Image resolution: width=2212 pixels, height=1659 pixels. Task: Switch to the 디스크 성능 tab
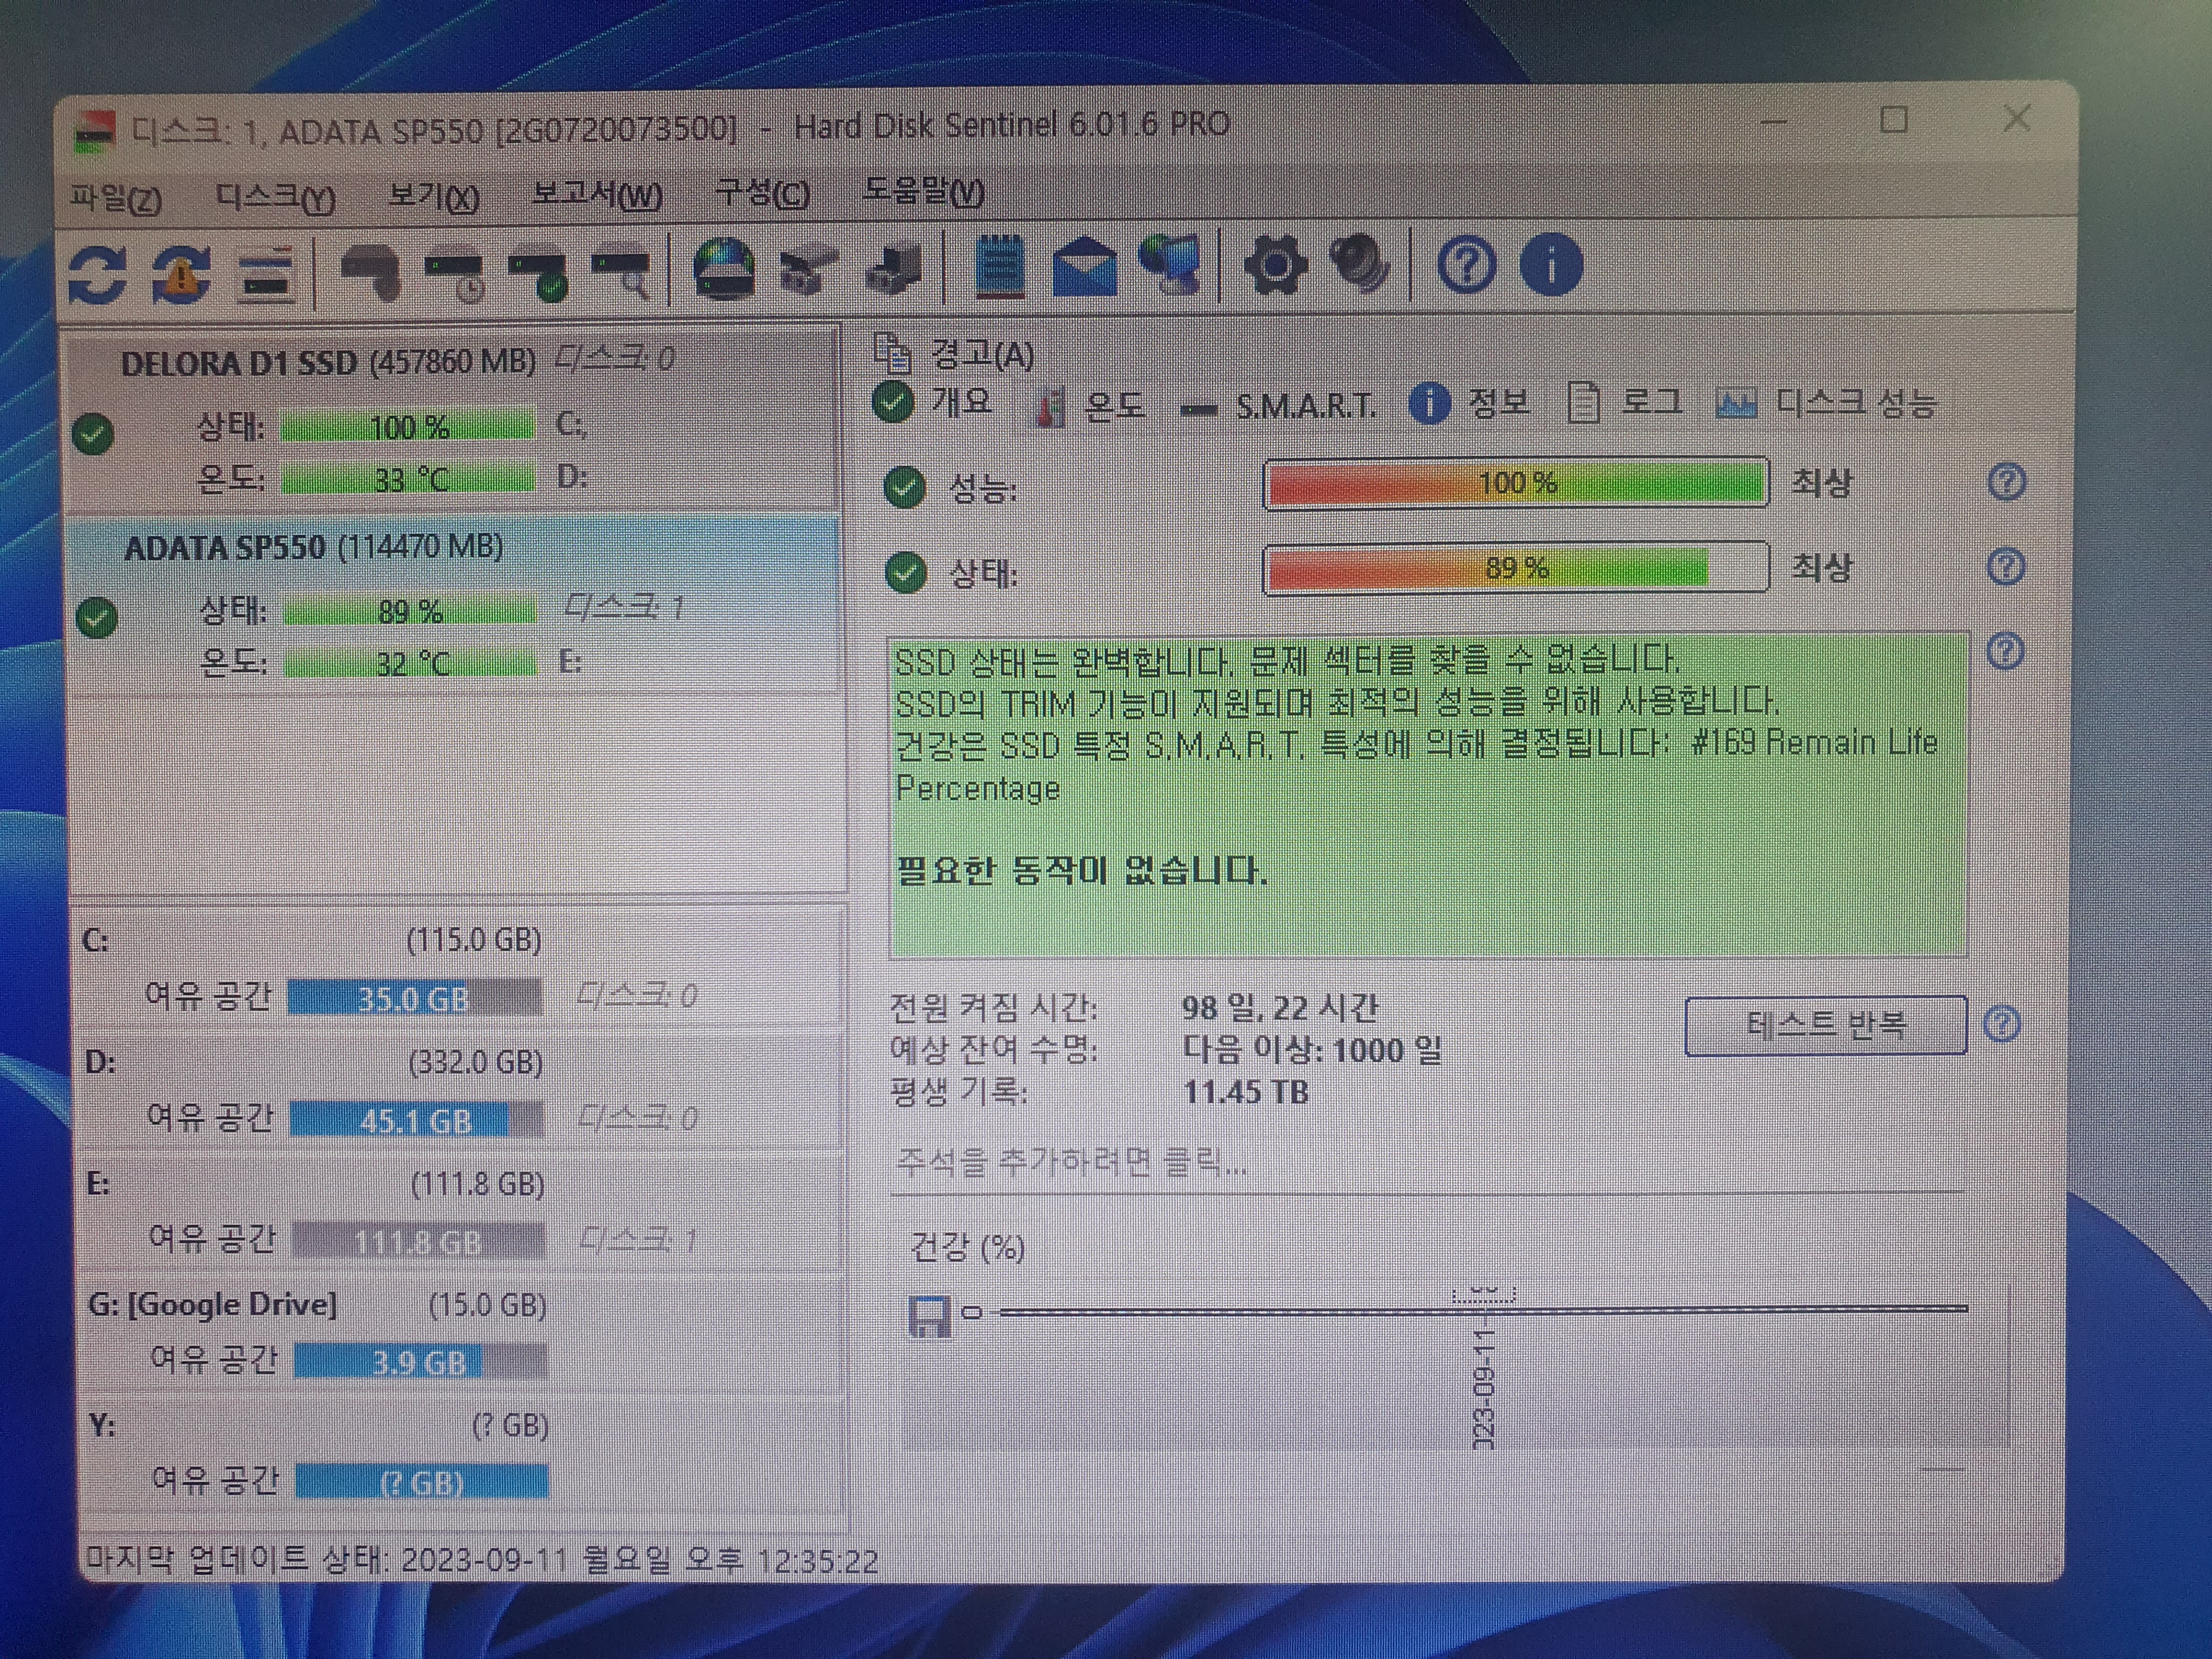(1827, 403)
